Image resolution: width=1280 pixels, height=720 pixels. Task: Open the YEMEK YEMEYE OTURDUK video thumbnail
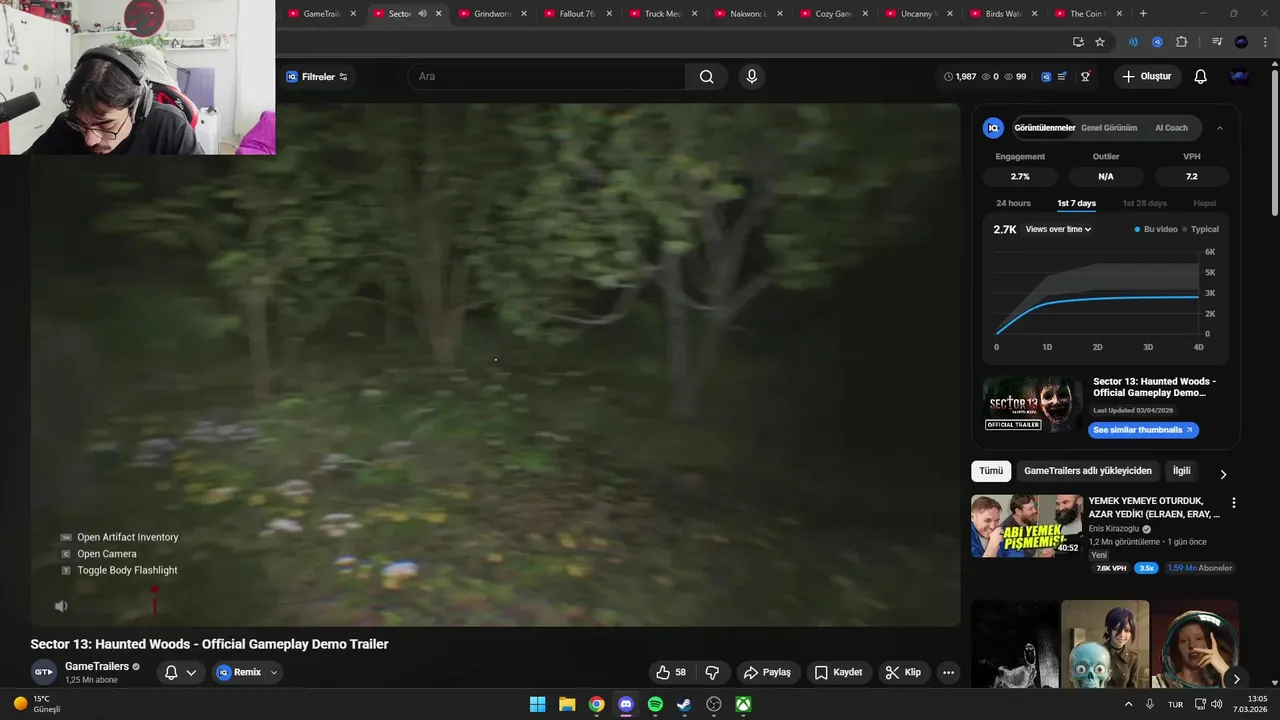pos(1026,526)
